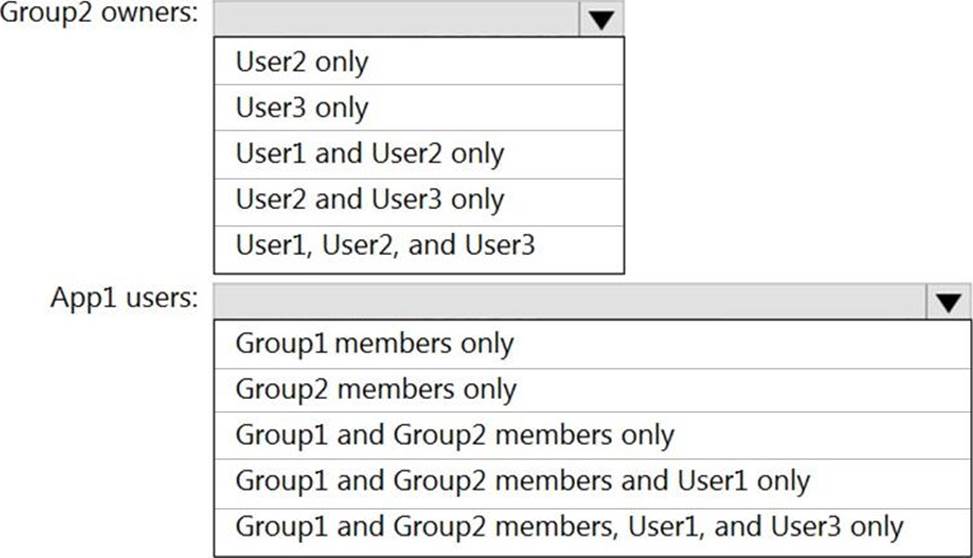This screenshot has width=973, height=558.
Task: Pick the first entry under Group2 owners
Action: pos(302,62)
